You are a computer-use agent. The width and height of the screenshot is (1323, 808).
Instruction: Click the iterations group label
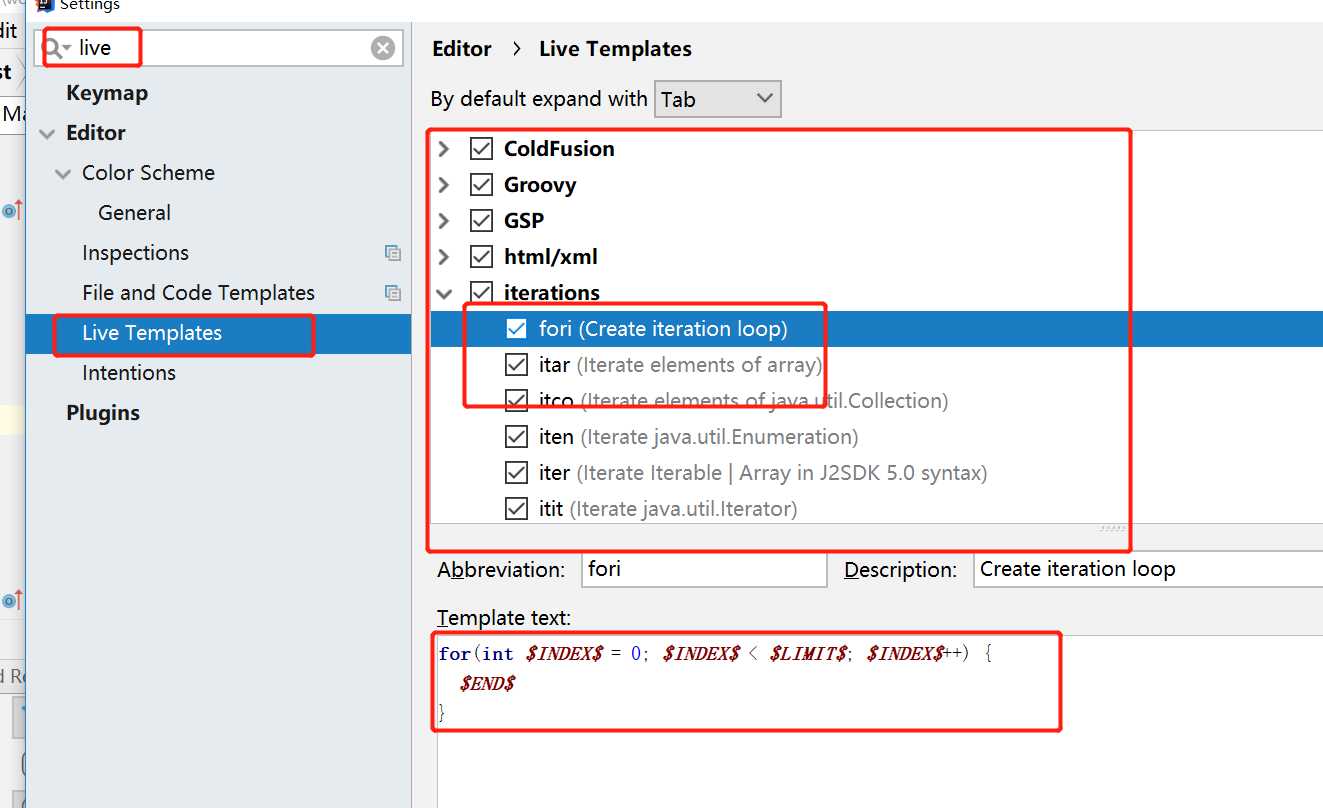pos(552,293)
